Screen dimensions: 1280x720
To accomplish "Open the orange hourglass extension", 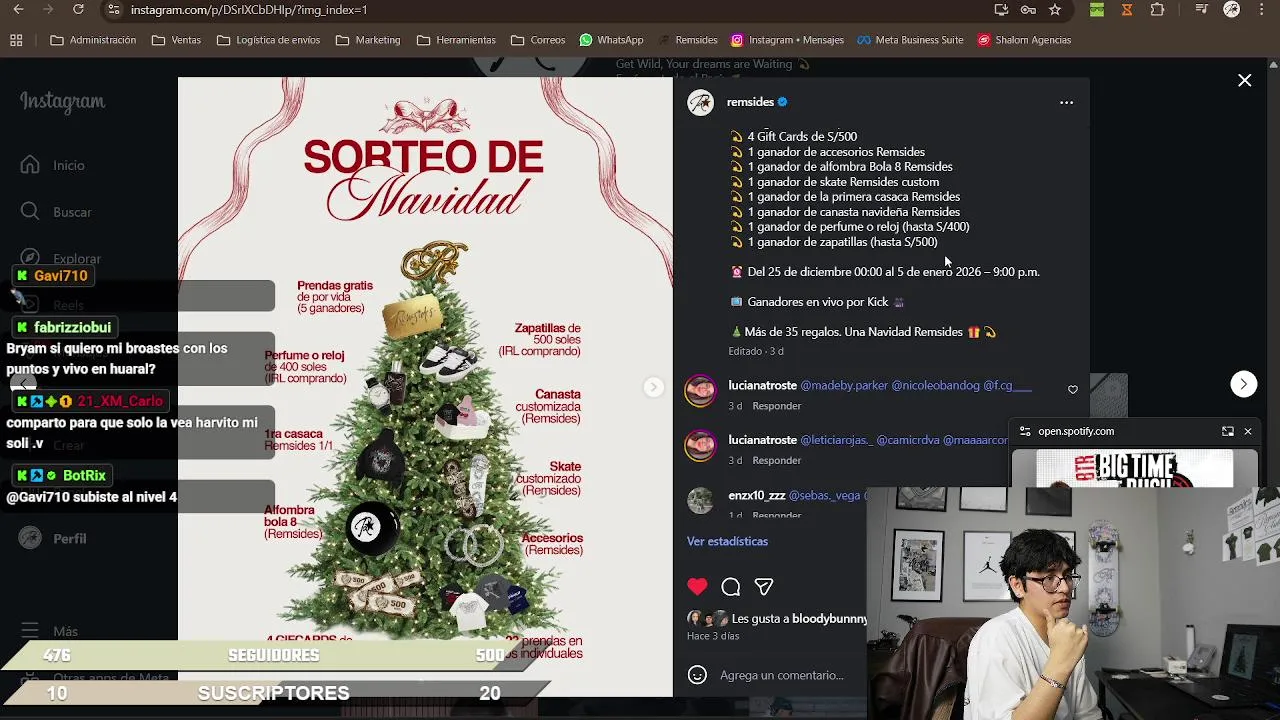I will 1127,10.
